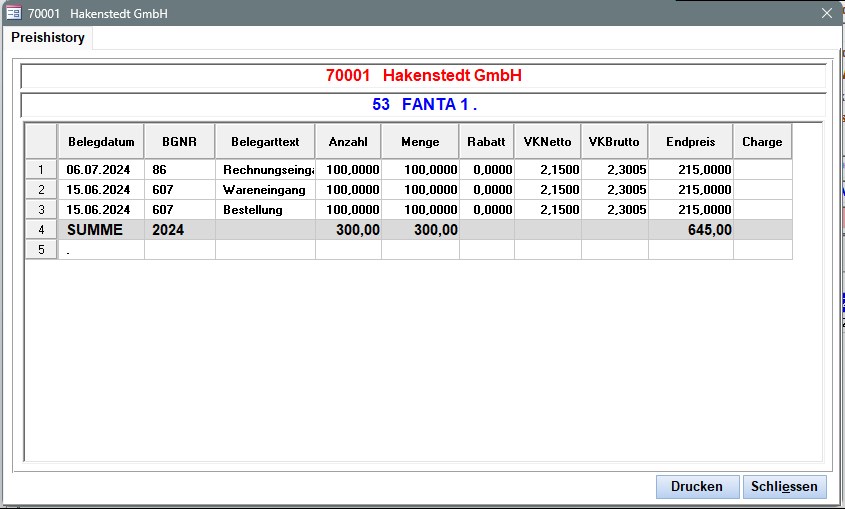Click the empty Belegdatum cell in row 5

(x=101, y=250)
